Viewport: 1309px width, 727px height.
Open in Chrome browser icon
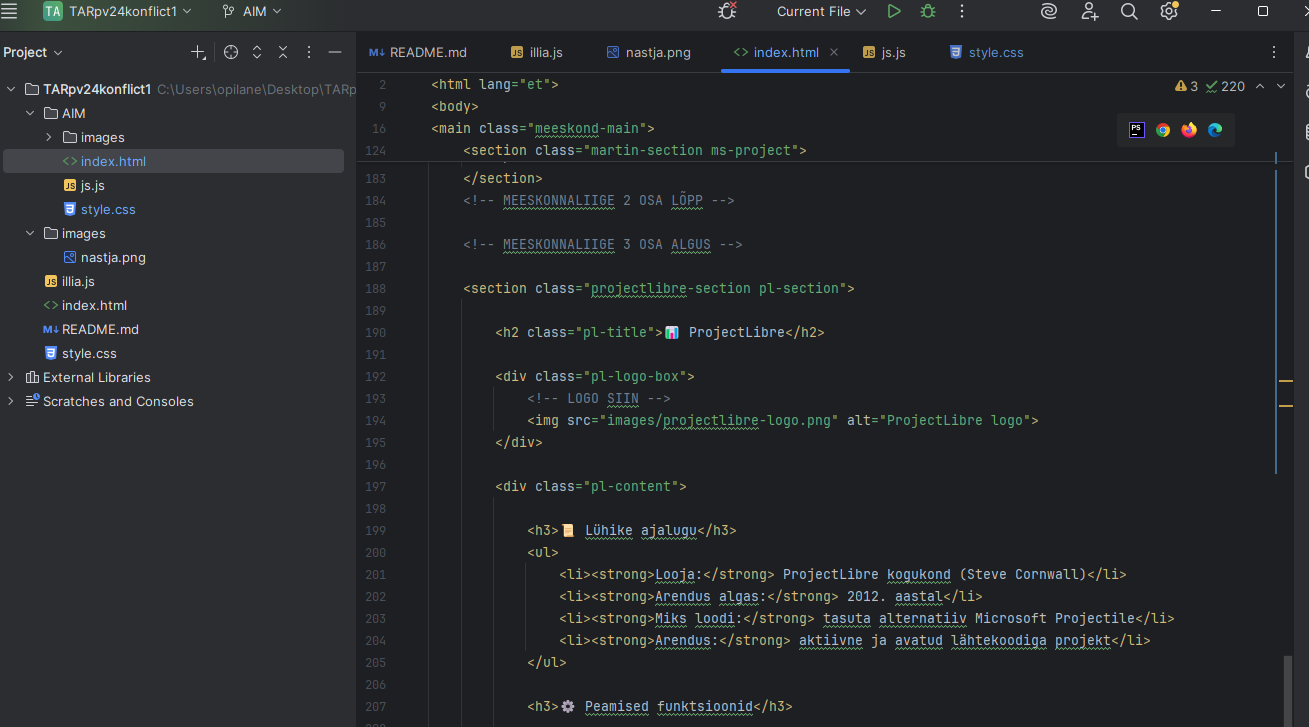click(x=1163, y=130)
